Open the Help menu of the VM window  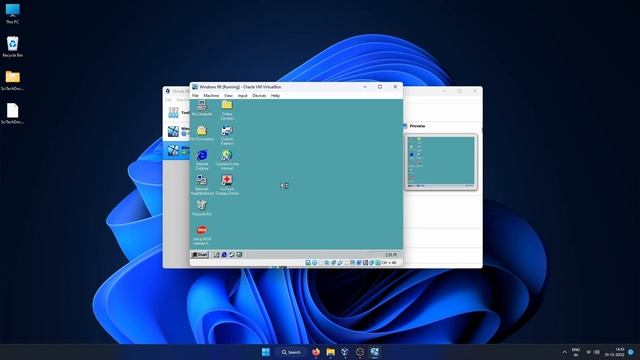[276, 96]
